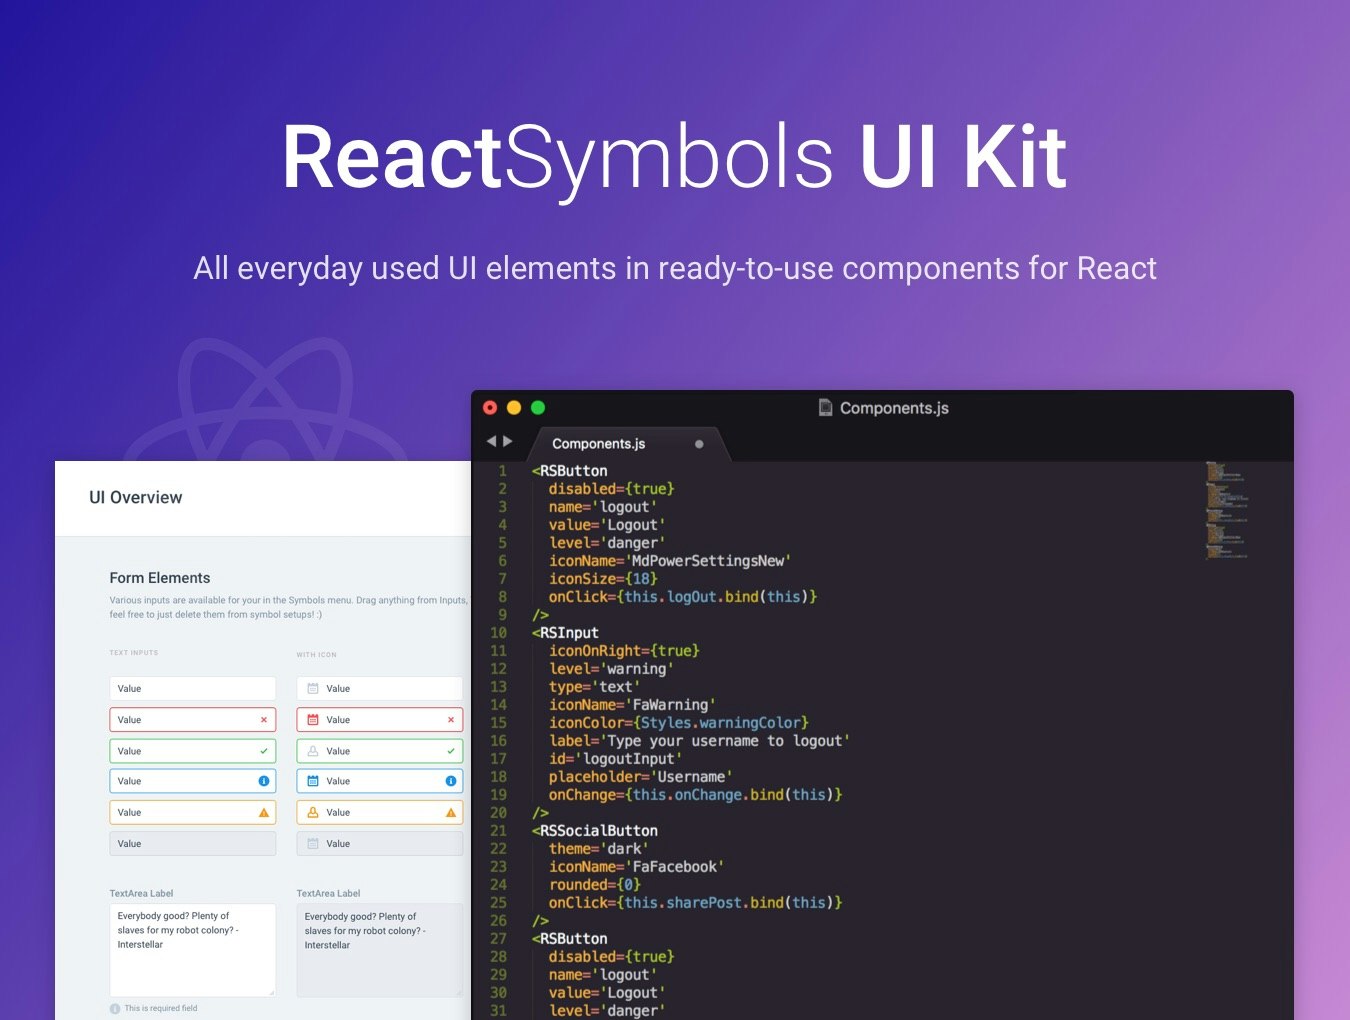Image resolution: width=1350 pixels, height=1020 pixels.
Task: Click the orange warning triangle in the Value input
Action: point(263,812)
